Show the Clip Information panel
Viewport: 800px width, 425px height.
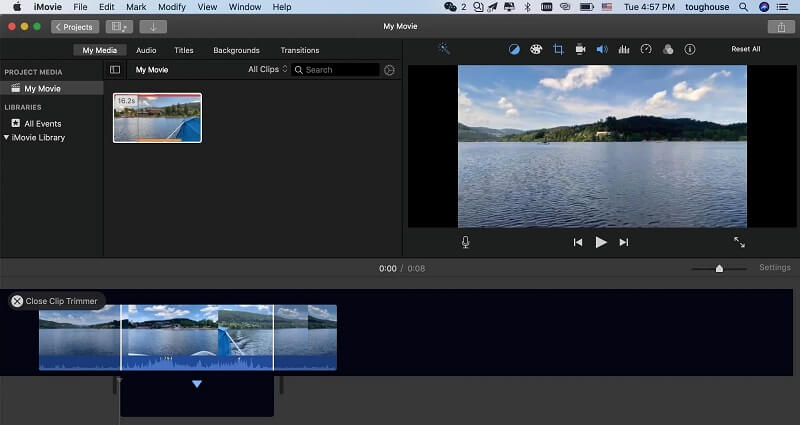[x=690, y=49]
